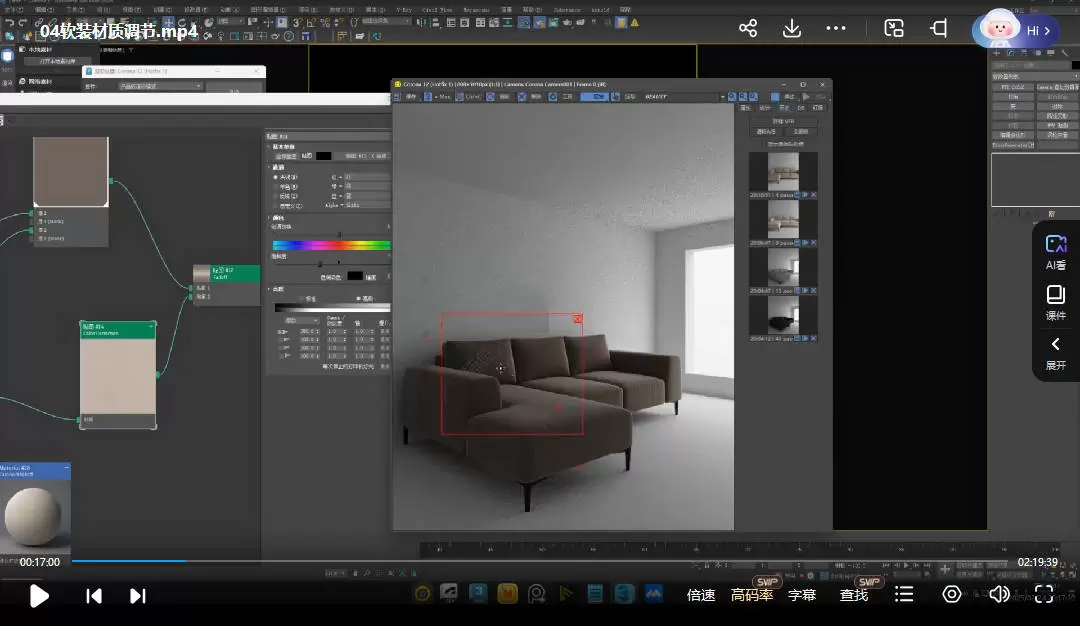1080x626 pixels.
Task: Select the first beige sofa render thumbnail
Action: click(783, 171)
